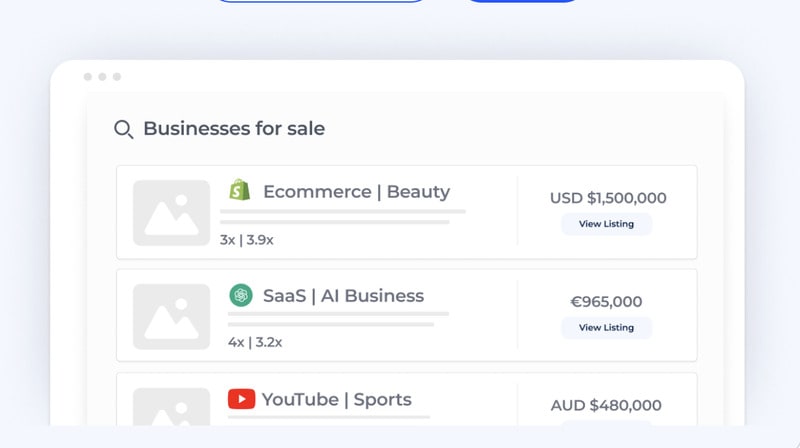Viewport: 800px width, 448px height.
Task: Open the SaaS | AI Business listing title
Action: point(343,295)
